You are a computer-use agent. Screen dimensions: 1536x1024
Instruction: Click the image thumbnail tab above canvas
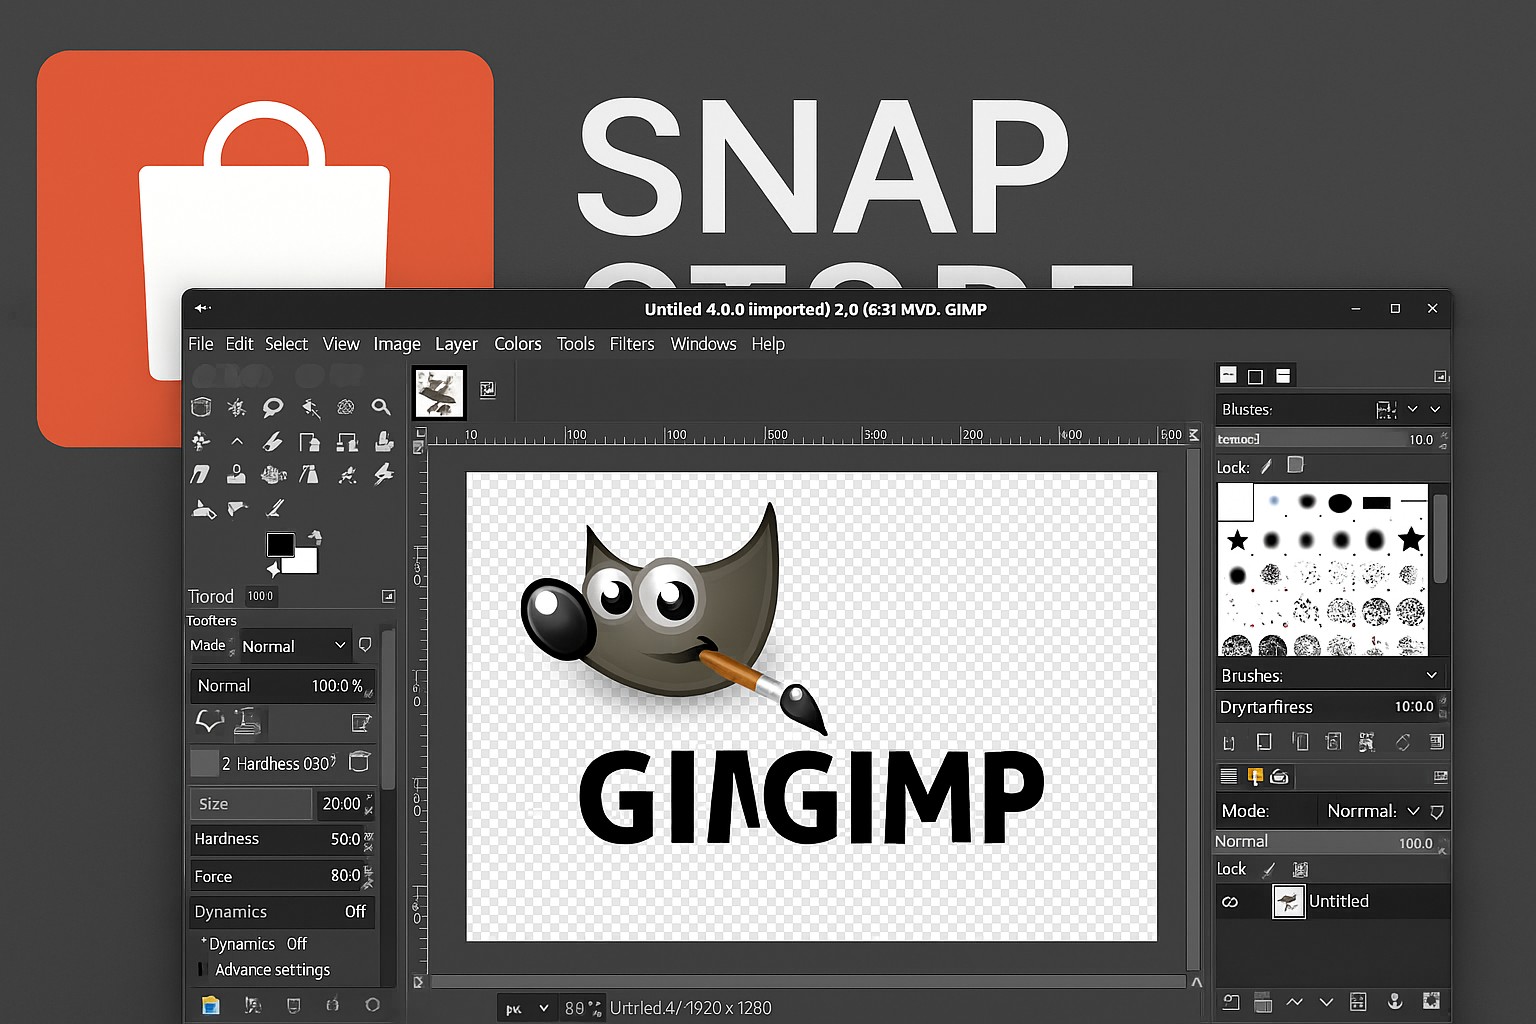[439, 392]
